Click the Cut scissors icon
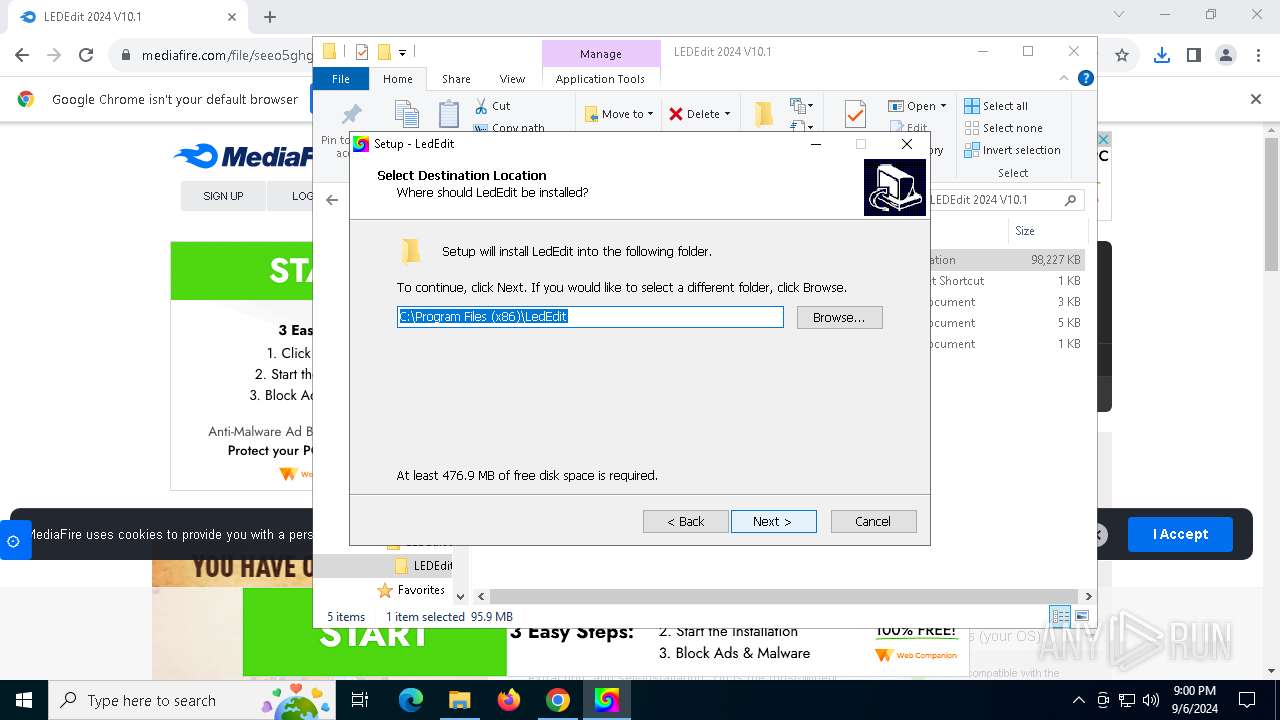1280x720 pixels. point(481,106)
